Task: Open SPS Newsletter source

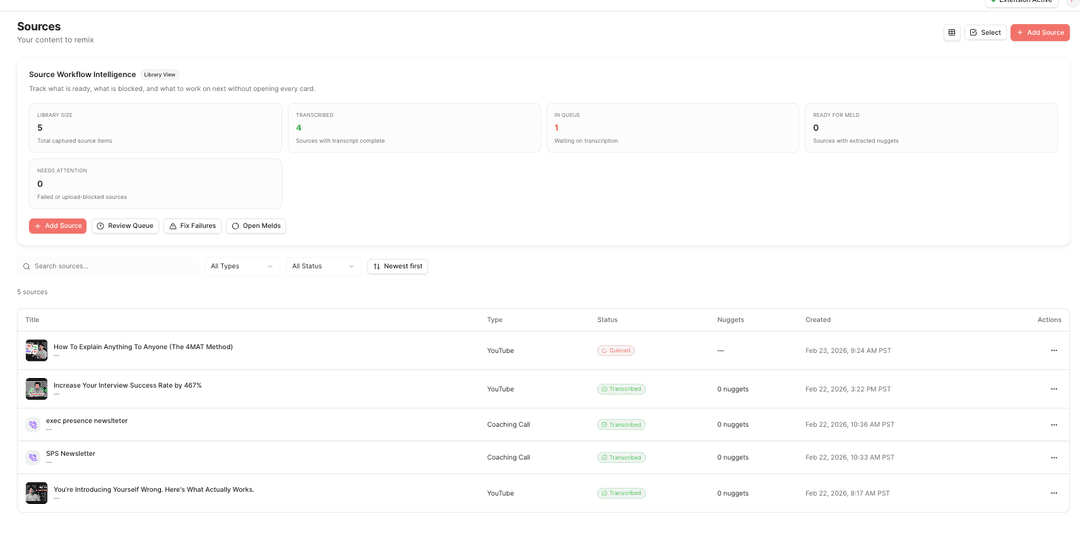Action: [70, 453]
